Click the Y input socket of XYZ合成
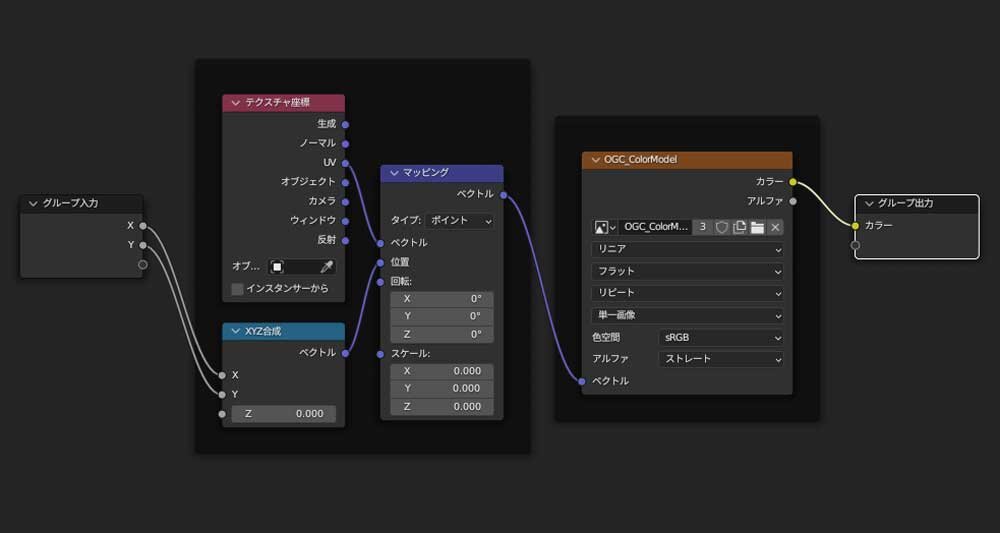This screenshot has width=1000, height=533. [x=222, y=395]
